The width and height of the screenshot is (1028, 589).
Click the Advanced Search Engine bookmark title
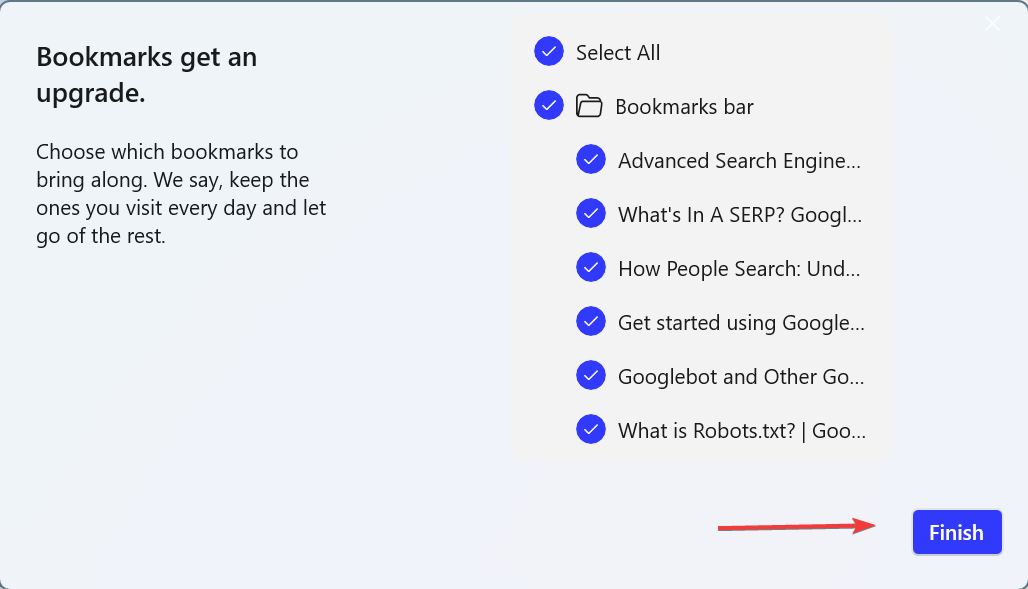tap(739, 160)
